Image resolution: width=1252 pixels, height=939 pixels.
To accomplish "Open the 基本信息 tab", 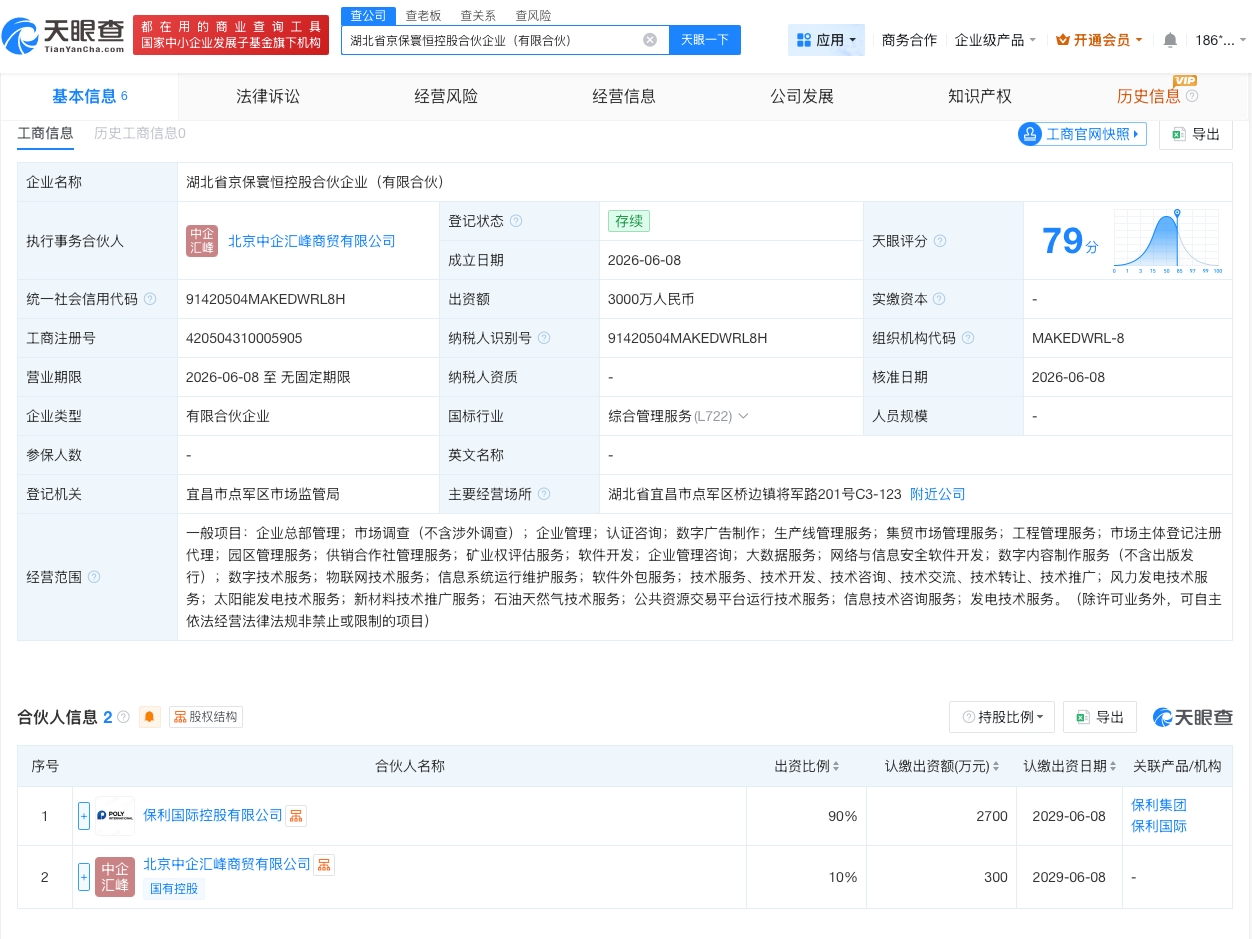I will [90, 96].
